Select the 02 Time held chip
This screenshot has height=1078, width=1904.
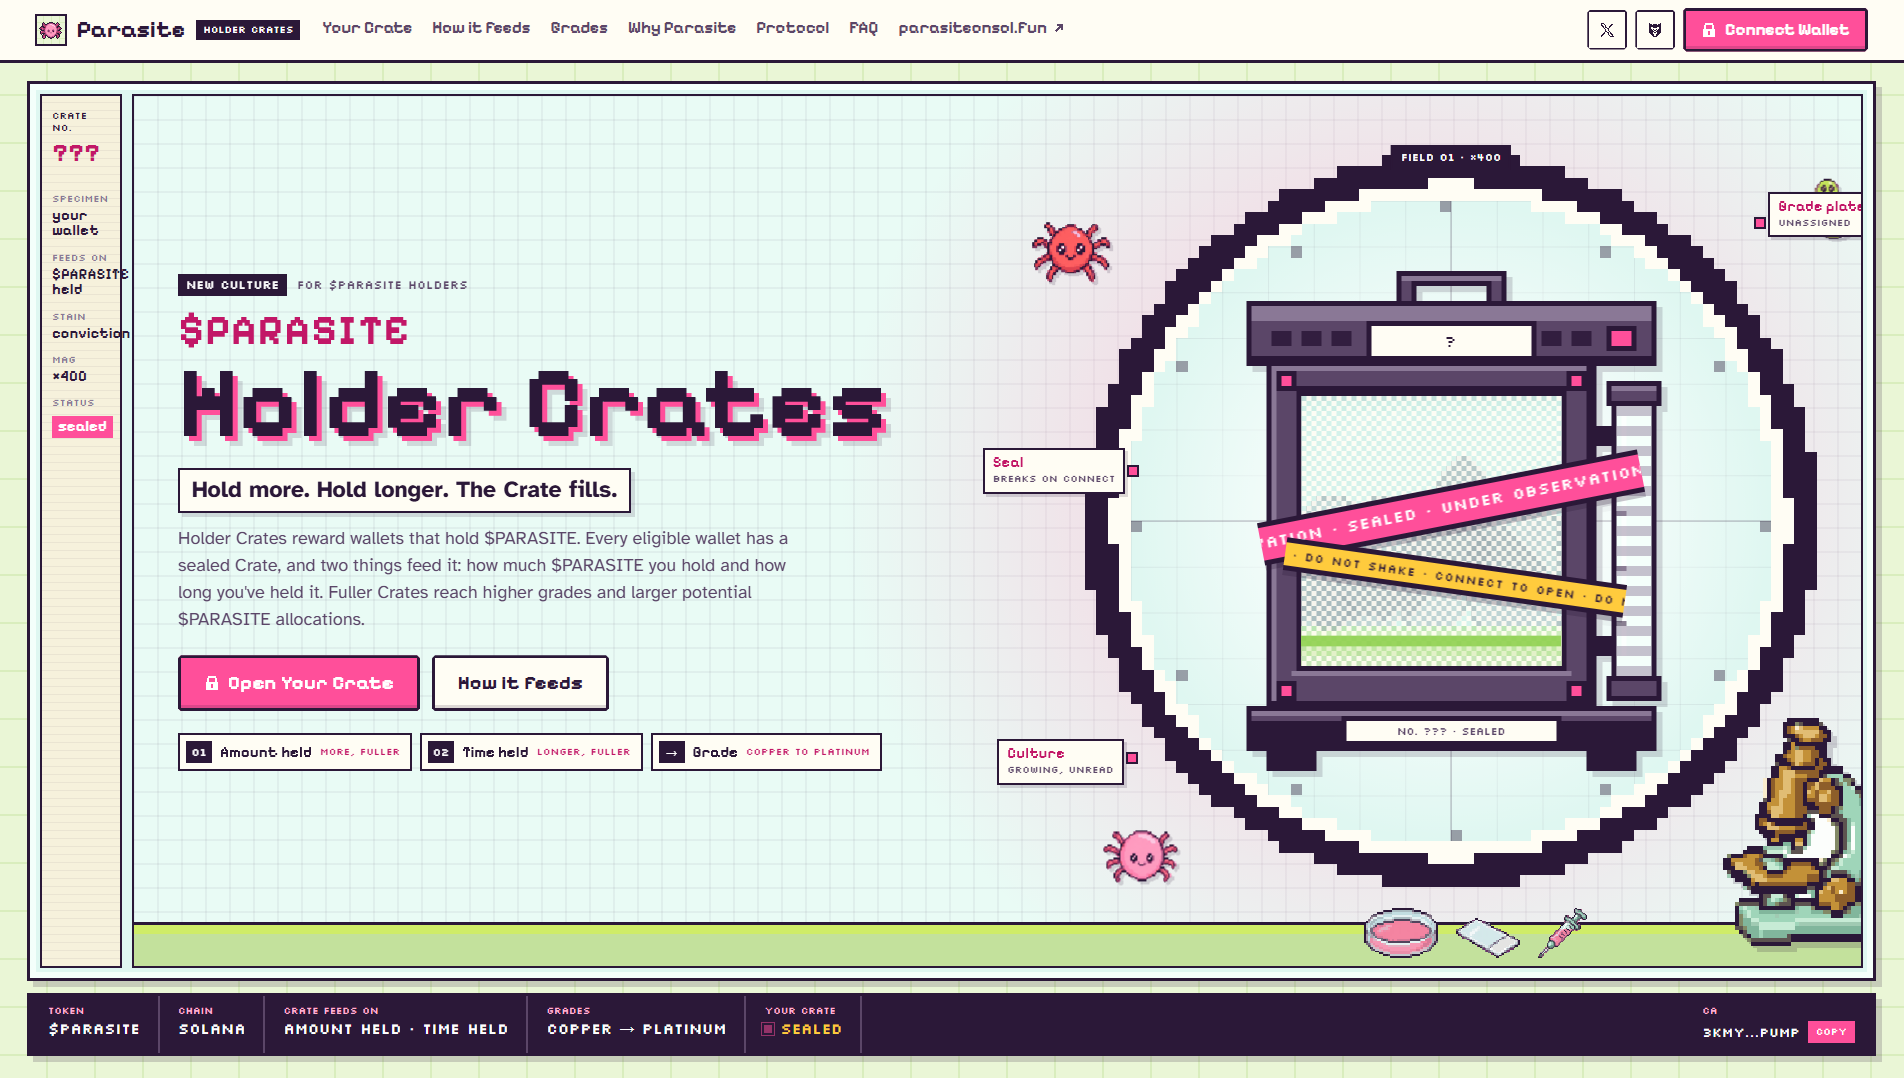click(x=531, y=752)
